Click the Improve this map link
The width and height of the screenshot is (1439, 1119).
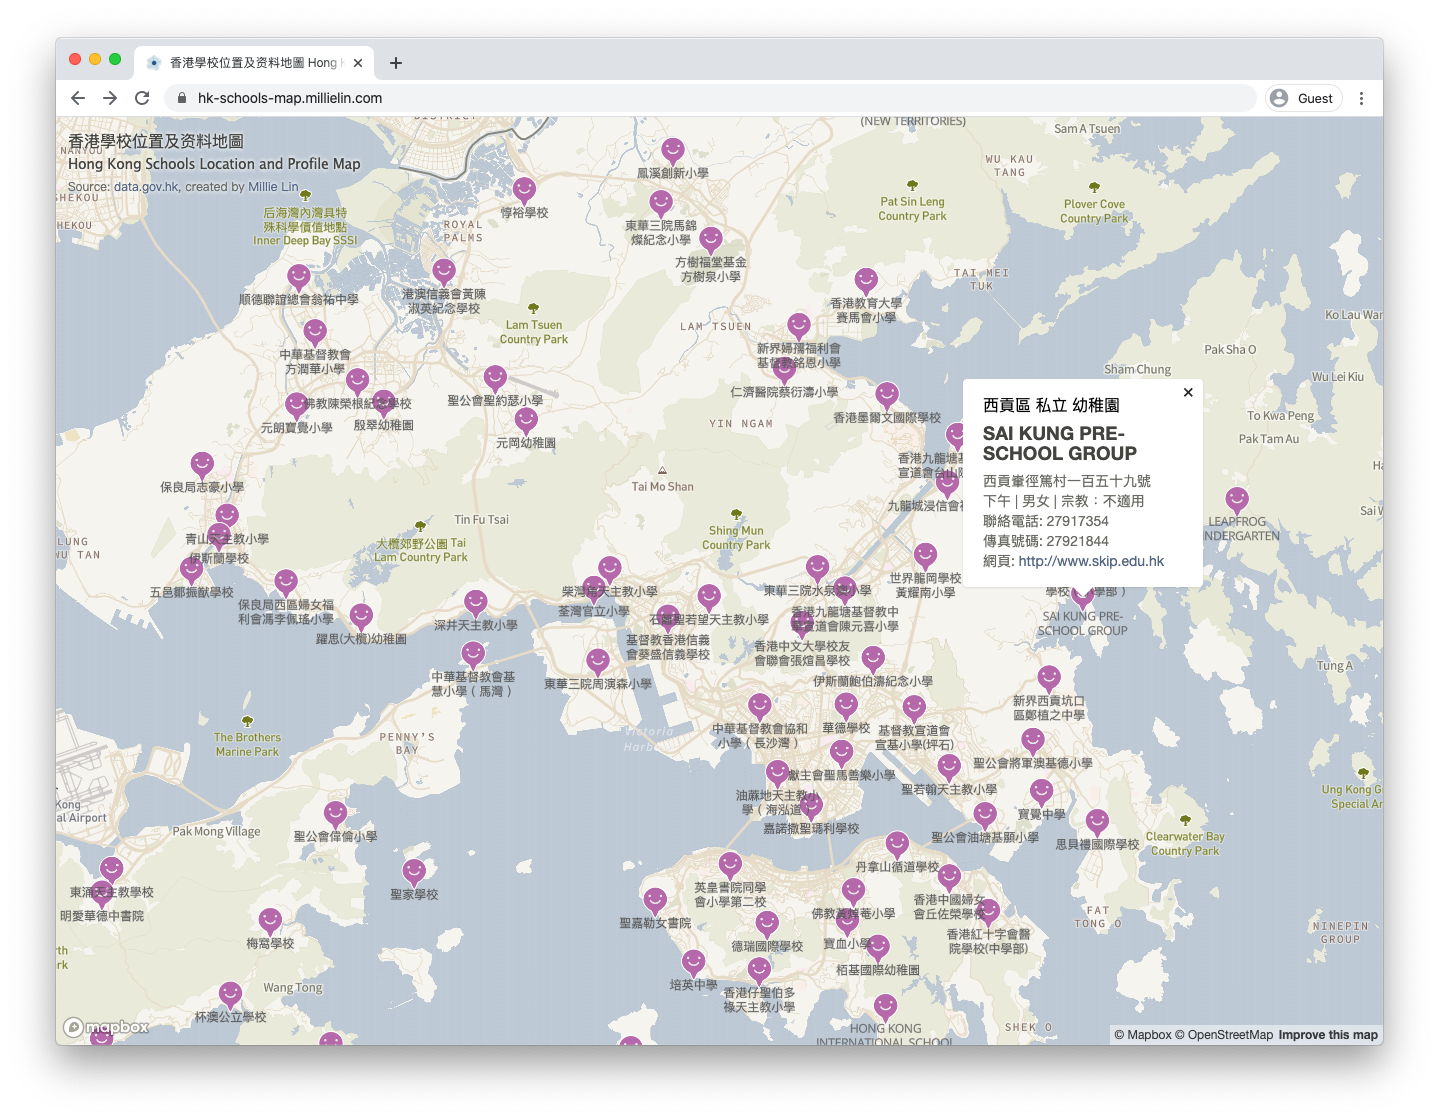coord(1327,1035)
